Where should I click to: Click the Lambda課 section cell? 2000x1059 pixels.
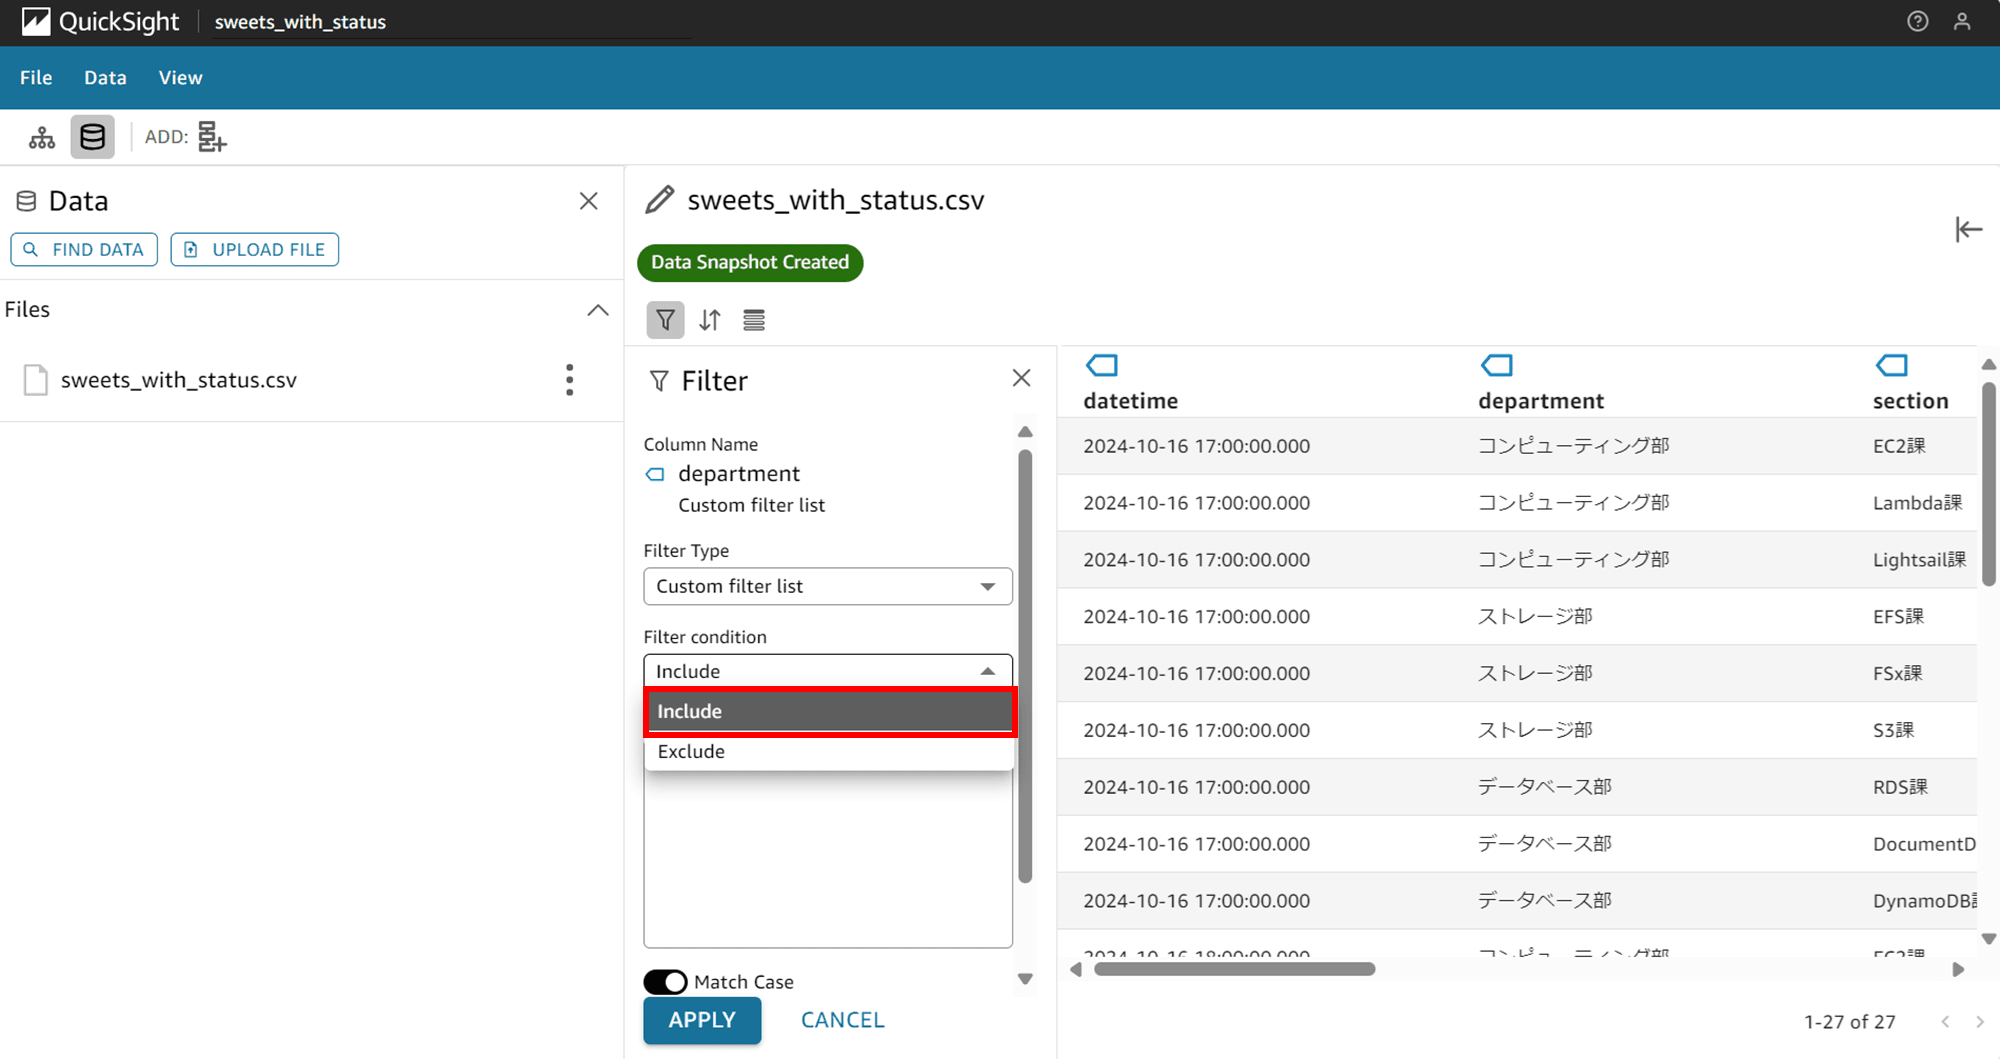tap(1917, 503)
